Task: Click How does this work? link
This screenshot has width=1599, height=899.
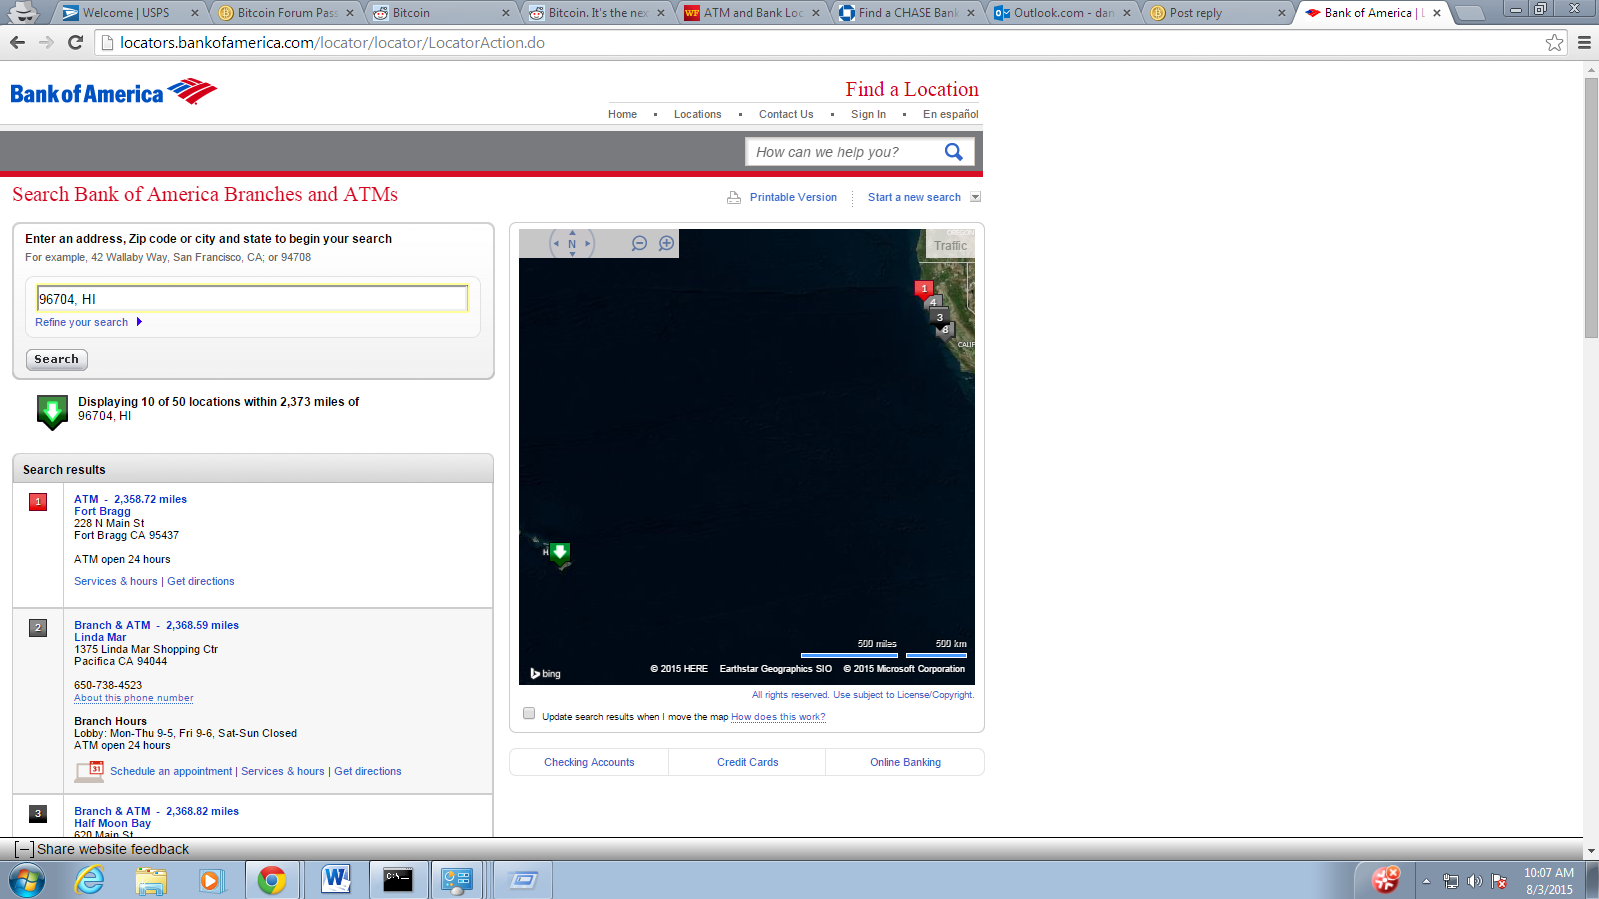Action: 778,717
